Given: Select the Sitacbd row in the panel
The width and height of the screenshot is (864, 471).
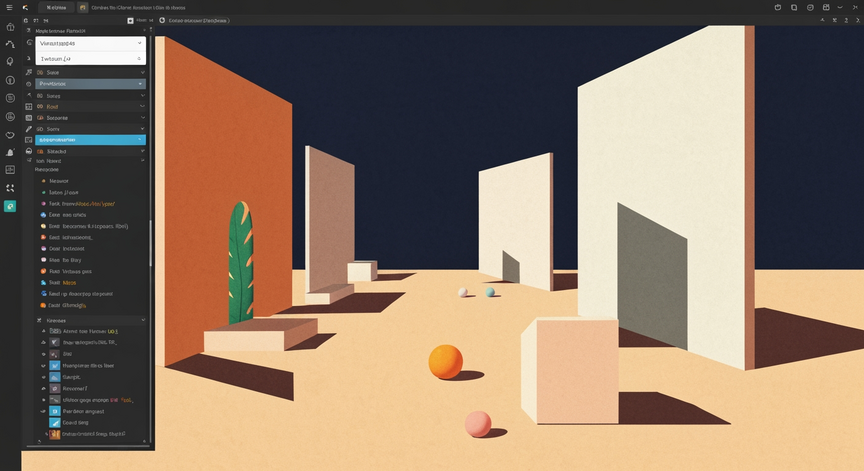Looking at the screenshot, I should pos(90,151).
